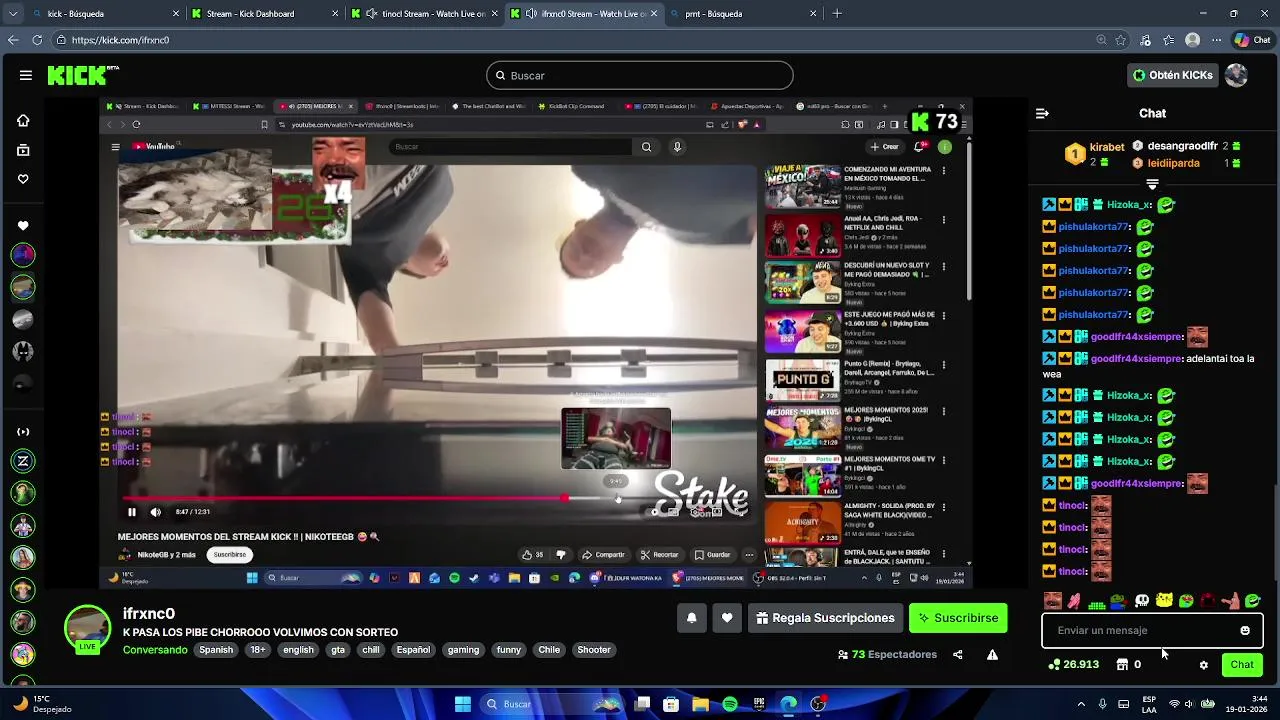Insert the yellow cat quick emote

tap(1164, 601)
